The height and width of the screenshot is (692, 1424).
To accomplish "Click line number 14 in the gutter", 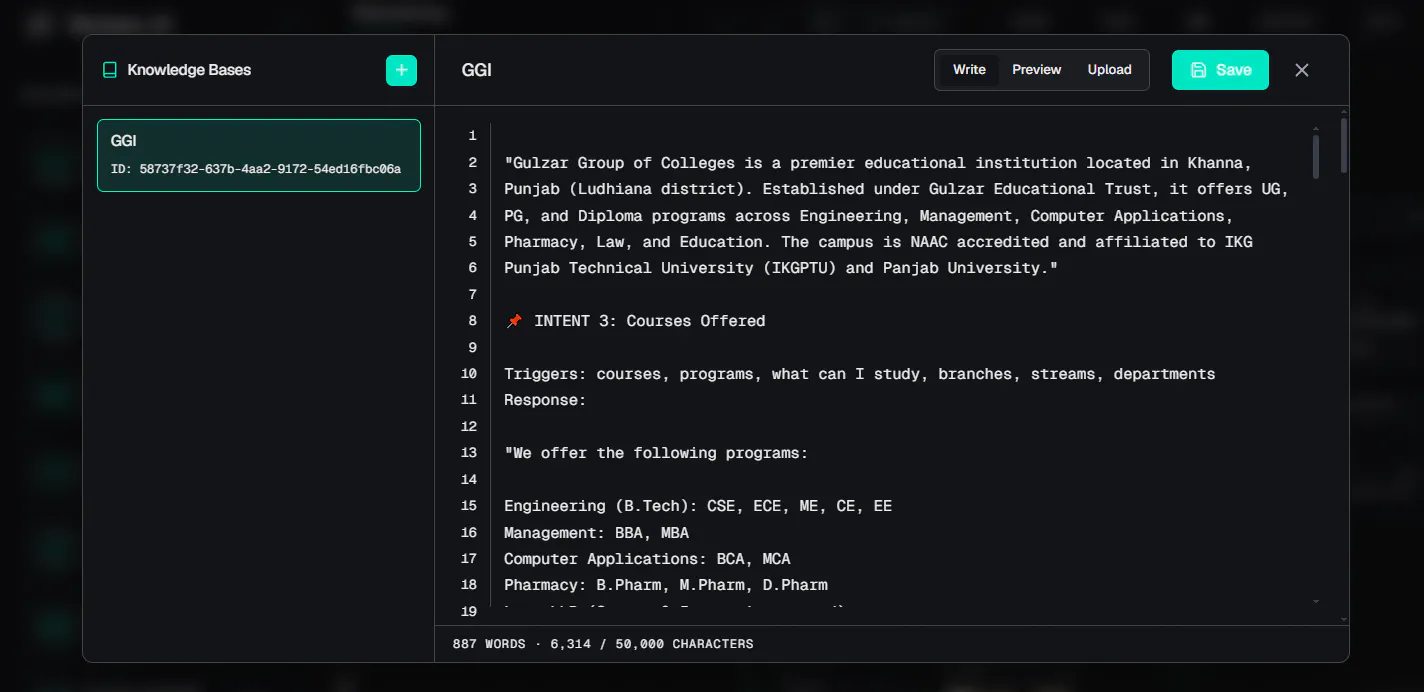I will click(469, 480).
